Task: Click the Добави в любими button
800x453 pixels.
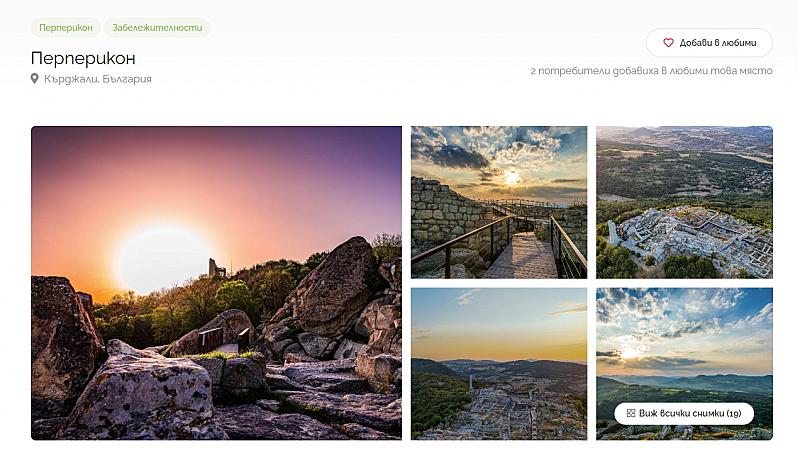Action: point(709,43)
